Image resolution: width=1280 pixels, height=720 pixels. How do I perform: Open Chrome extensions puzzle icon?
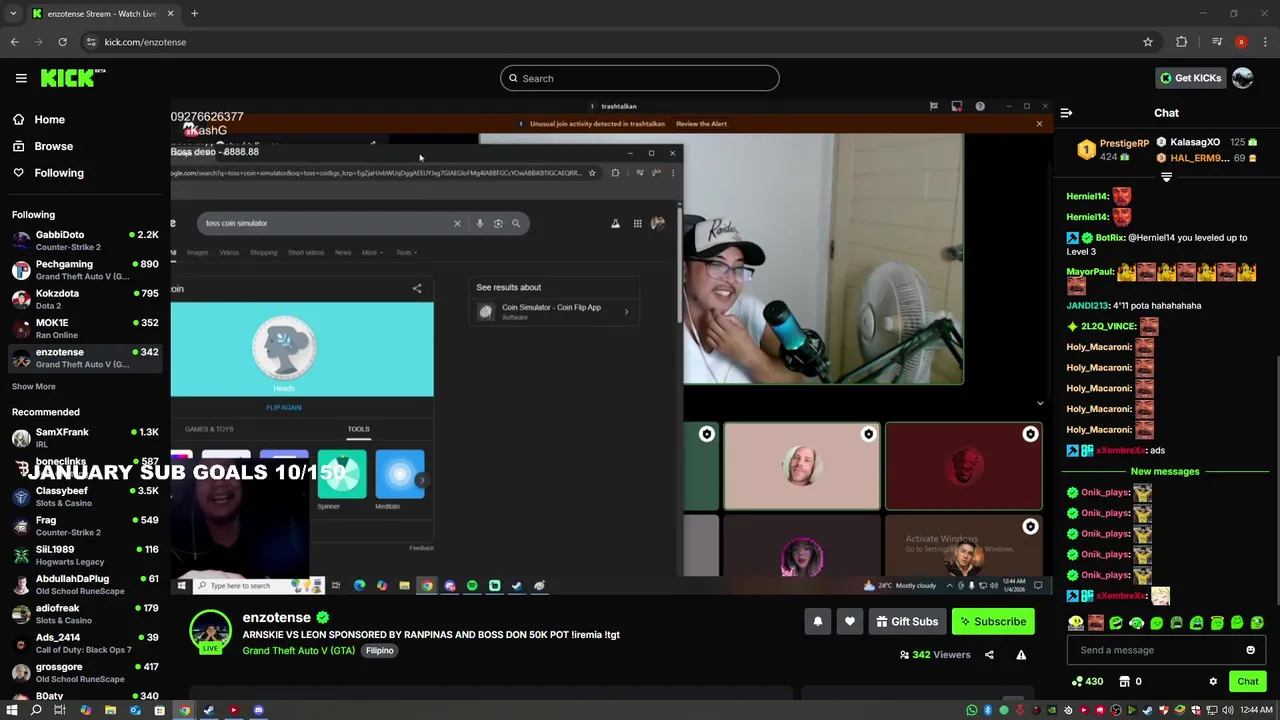[x=1181, y=42]
